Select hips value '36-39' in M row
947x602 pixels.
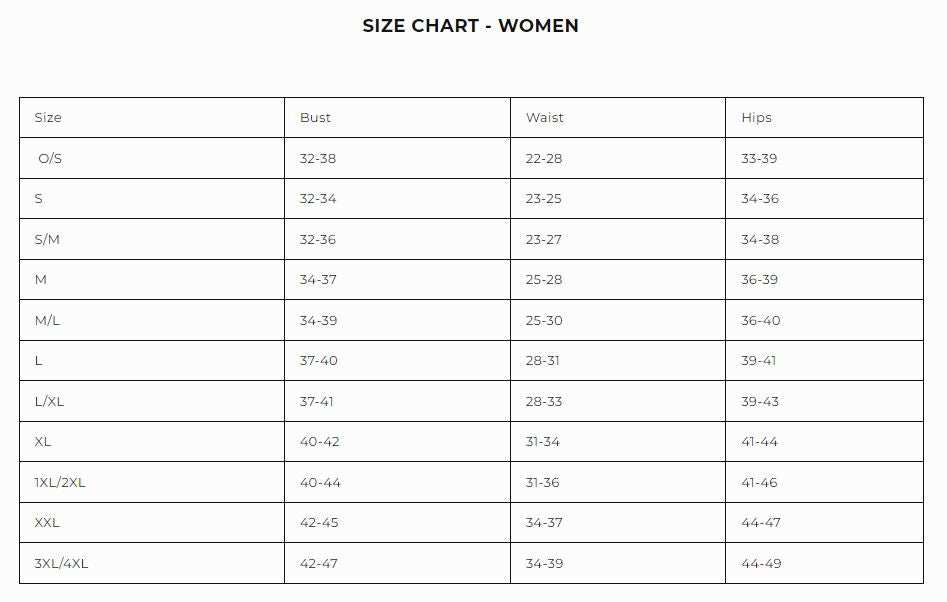pyautogui.click(x=759, y=280)
